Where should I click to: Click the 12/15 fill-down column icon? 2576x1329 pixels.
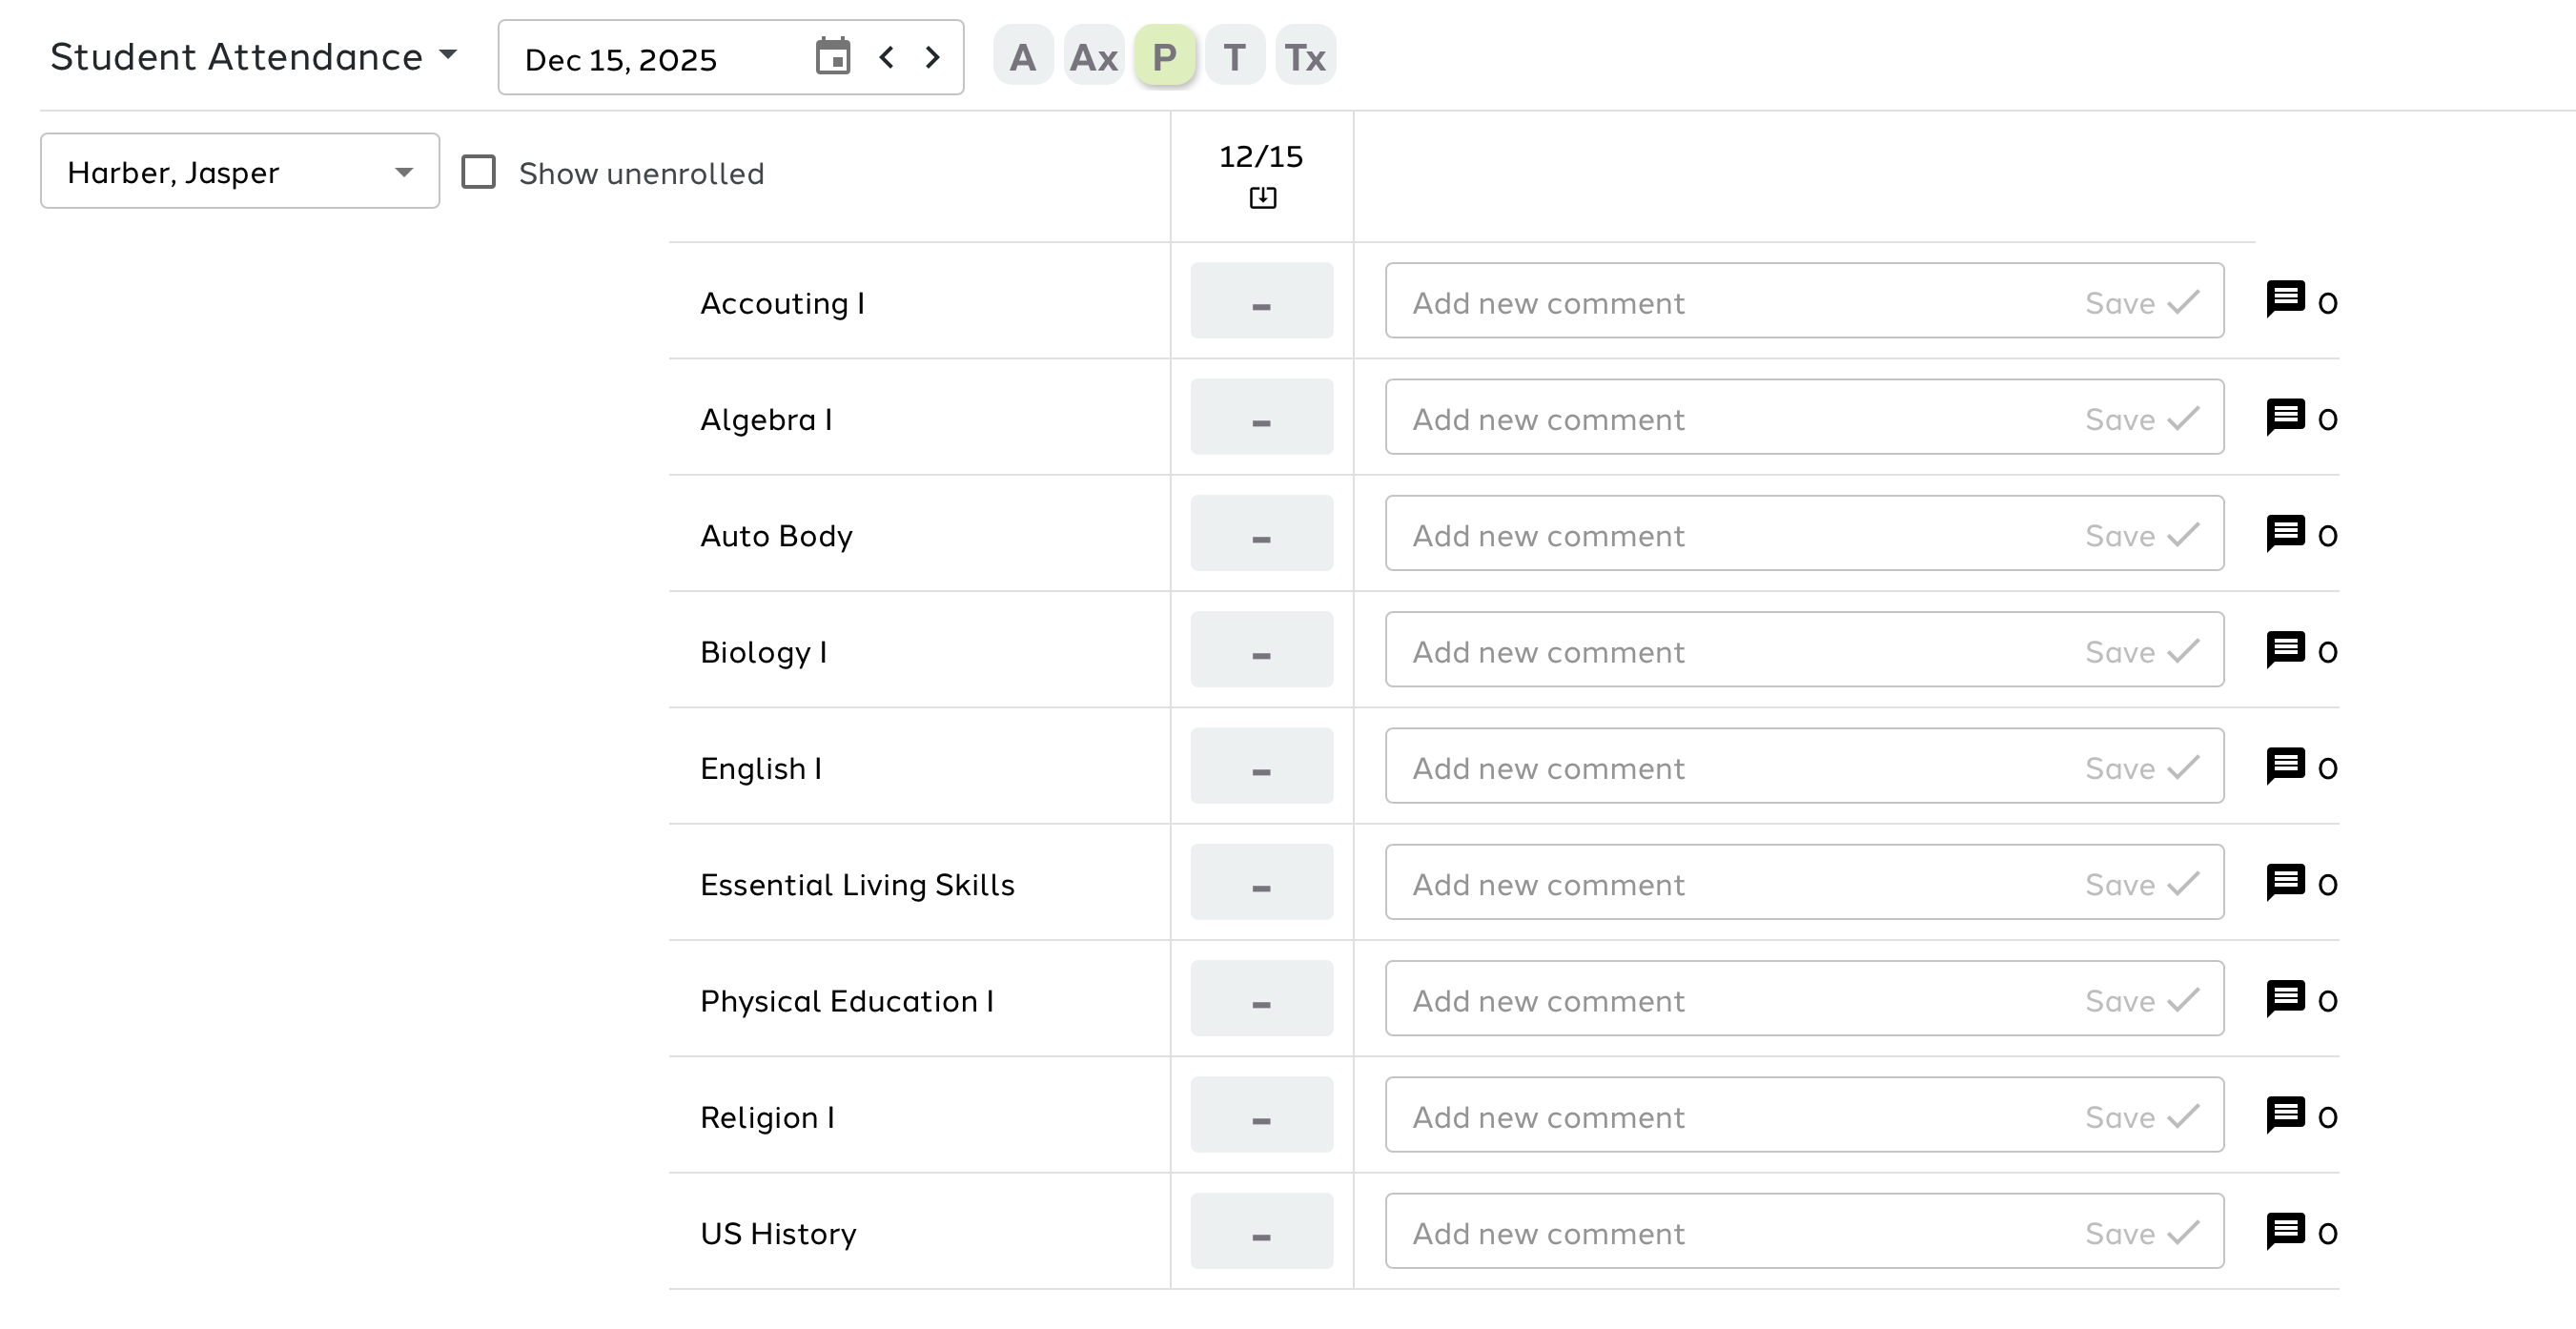click(x=1262, y=198)
